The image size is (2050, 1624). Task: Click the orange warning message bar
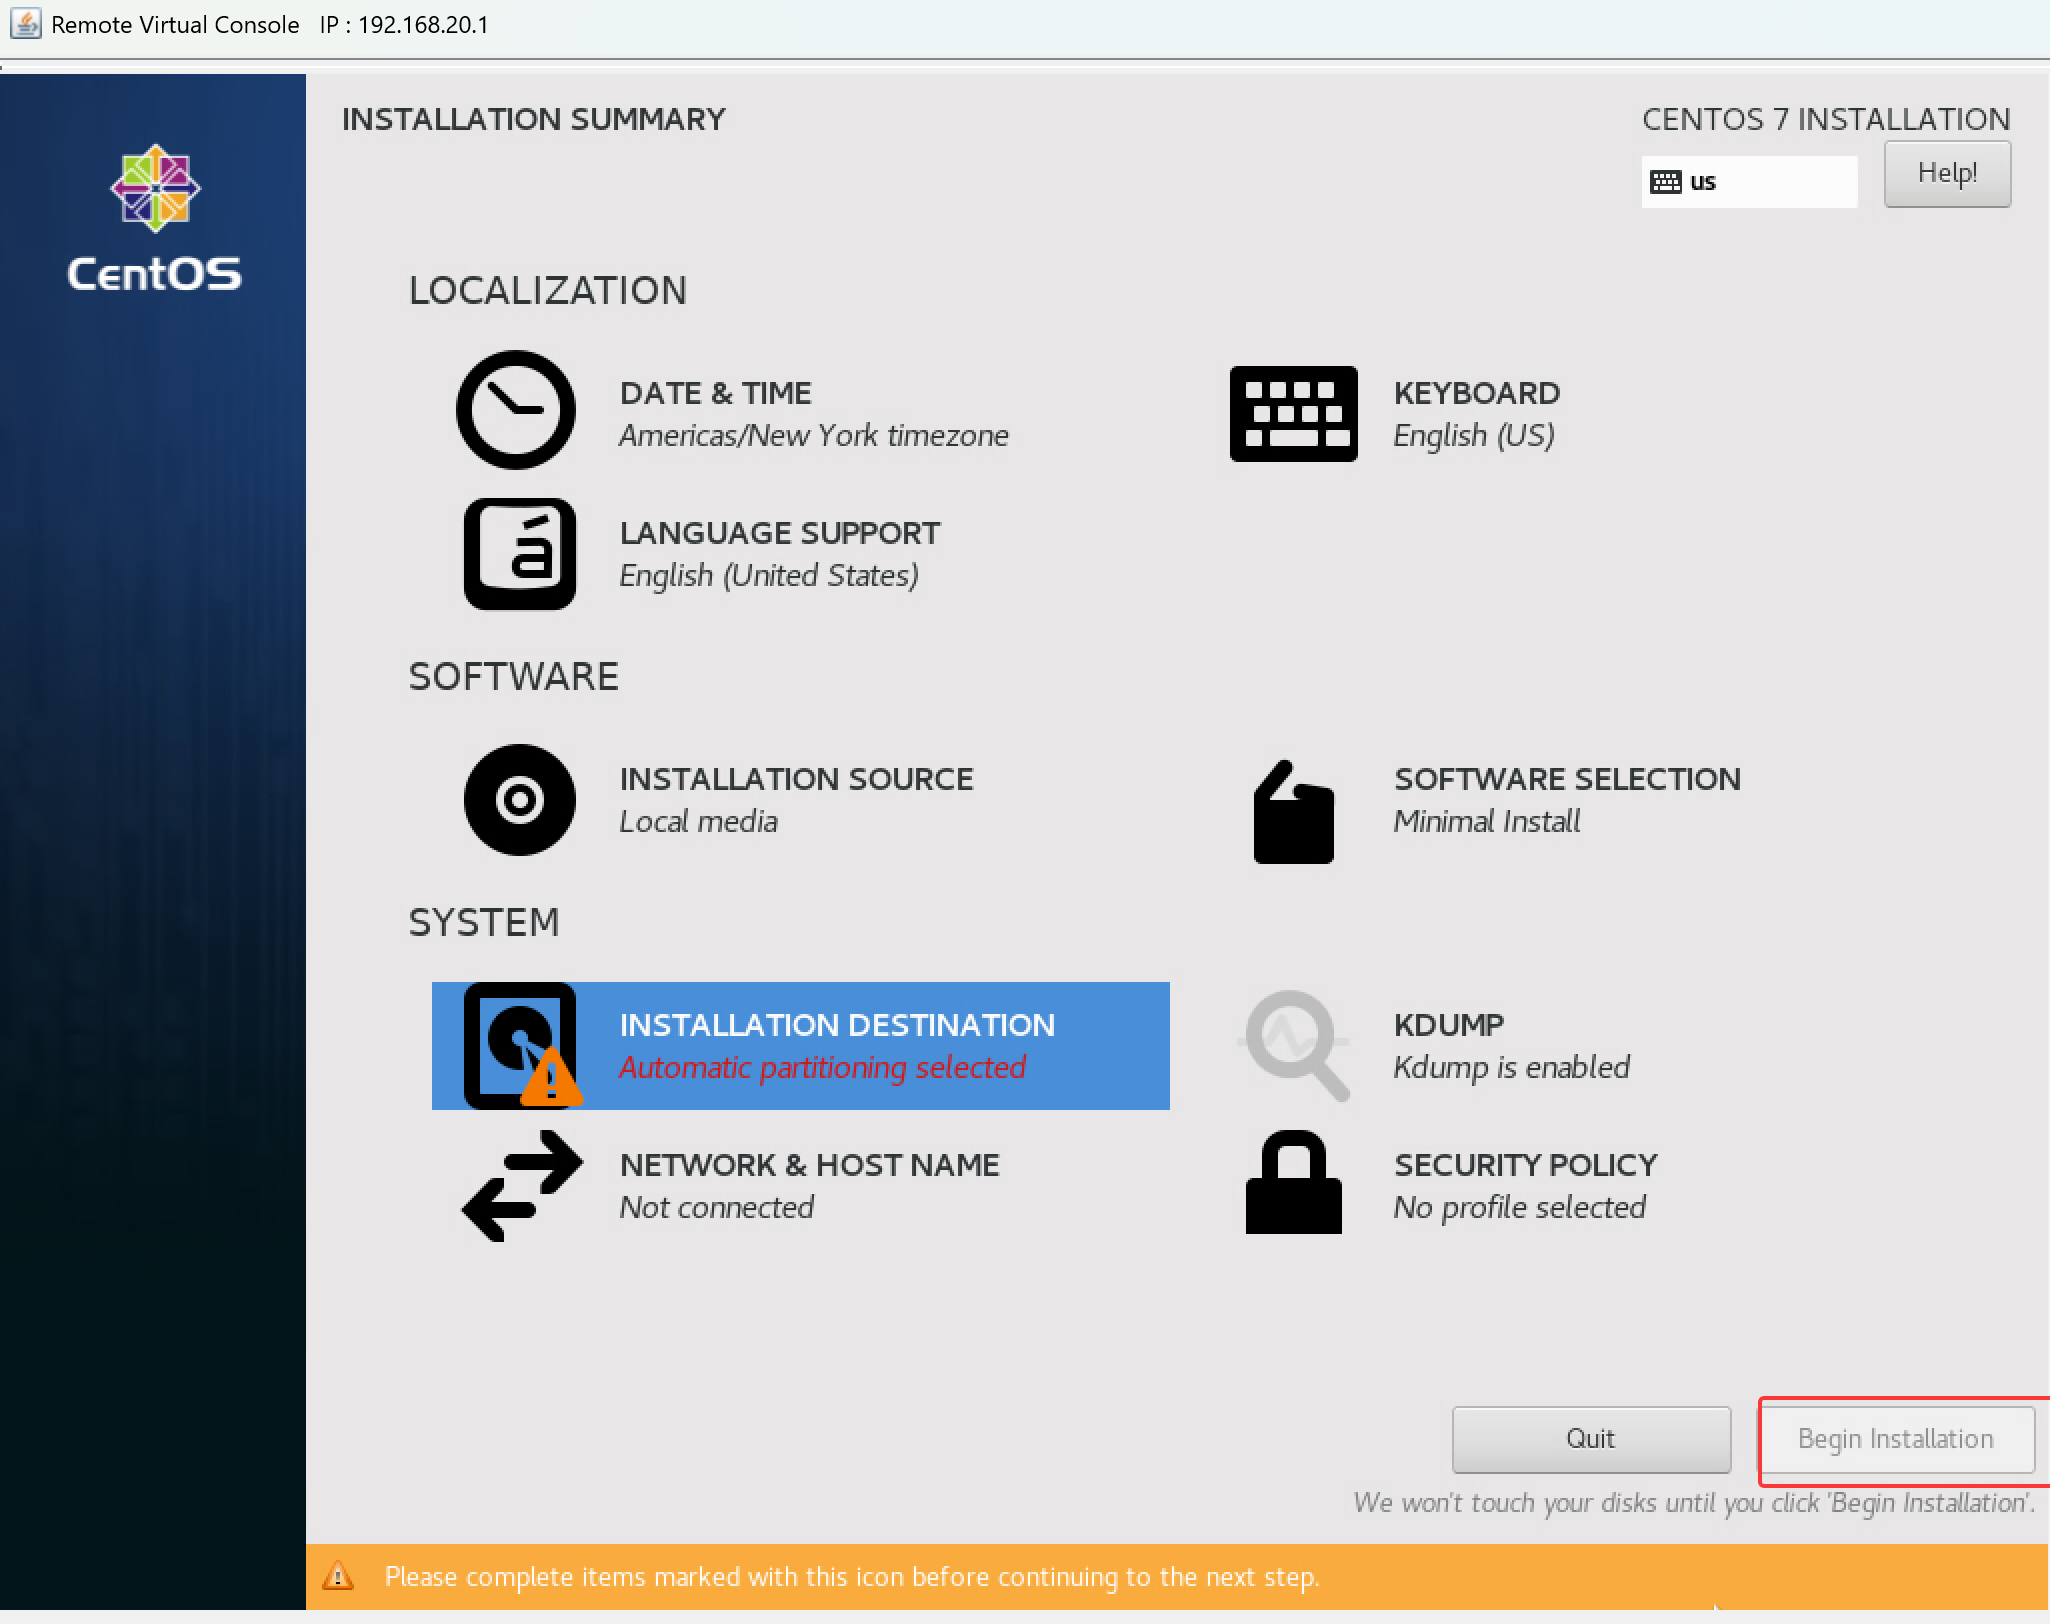point(1176,1577)
